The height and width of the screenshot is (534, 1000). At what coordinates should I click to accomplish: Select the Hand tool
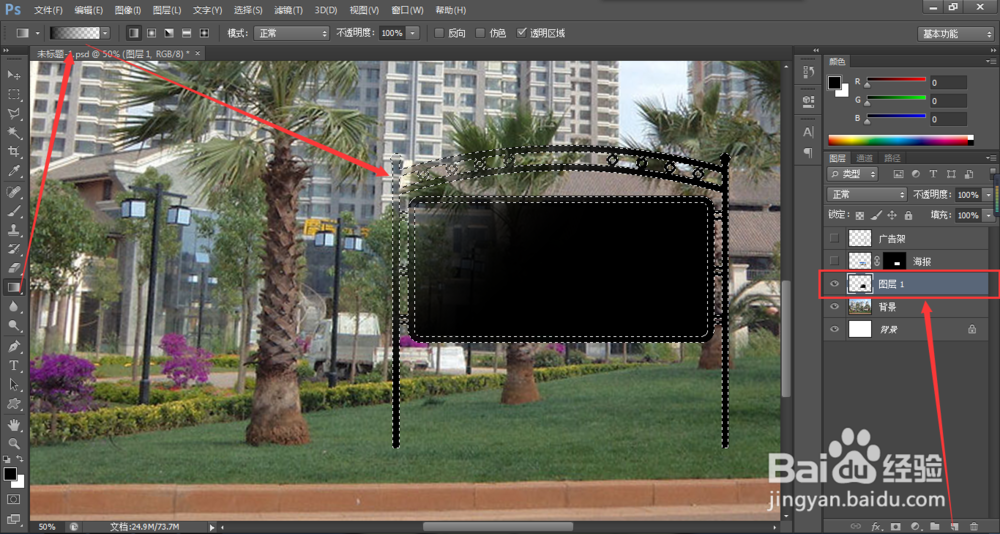(x=13, y=425)
